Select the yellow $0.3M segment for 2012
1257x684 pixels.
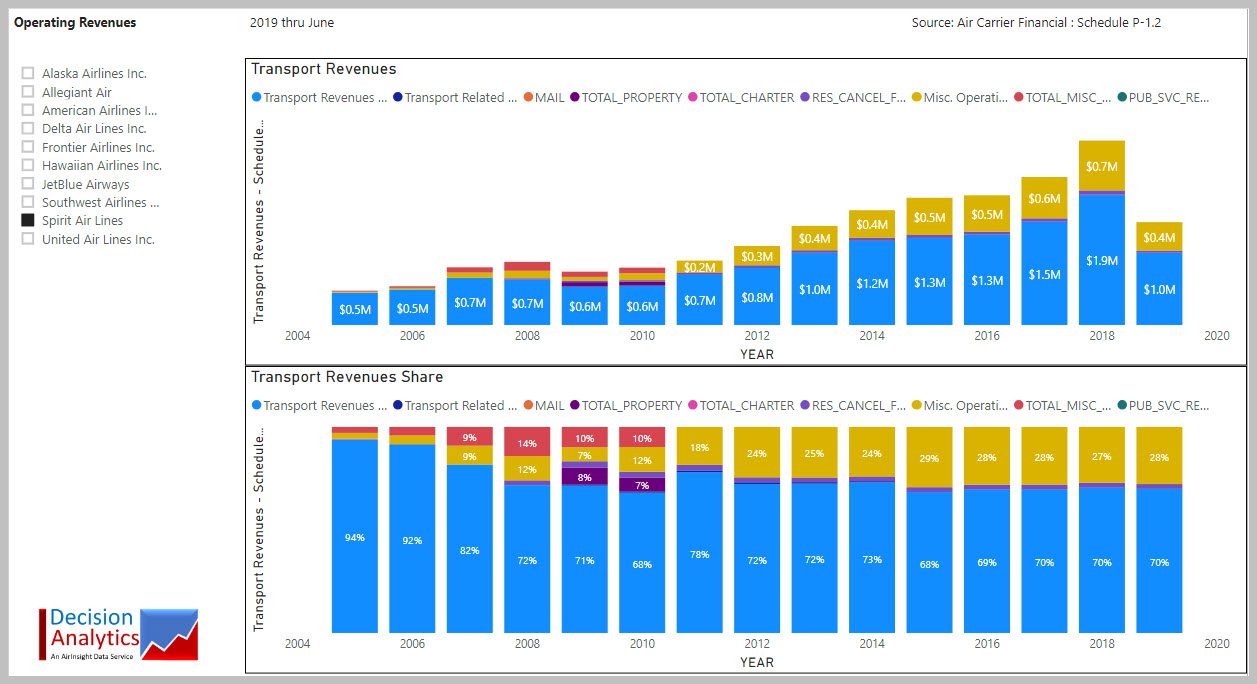(x=757, y=256)
